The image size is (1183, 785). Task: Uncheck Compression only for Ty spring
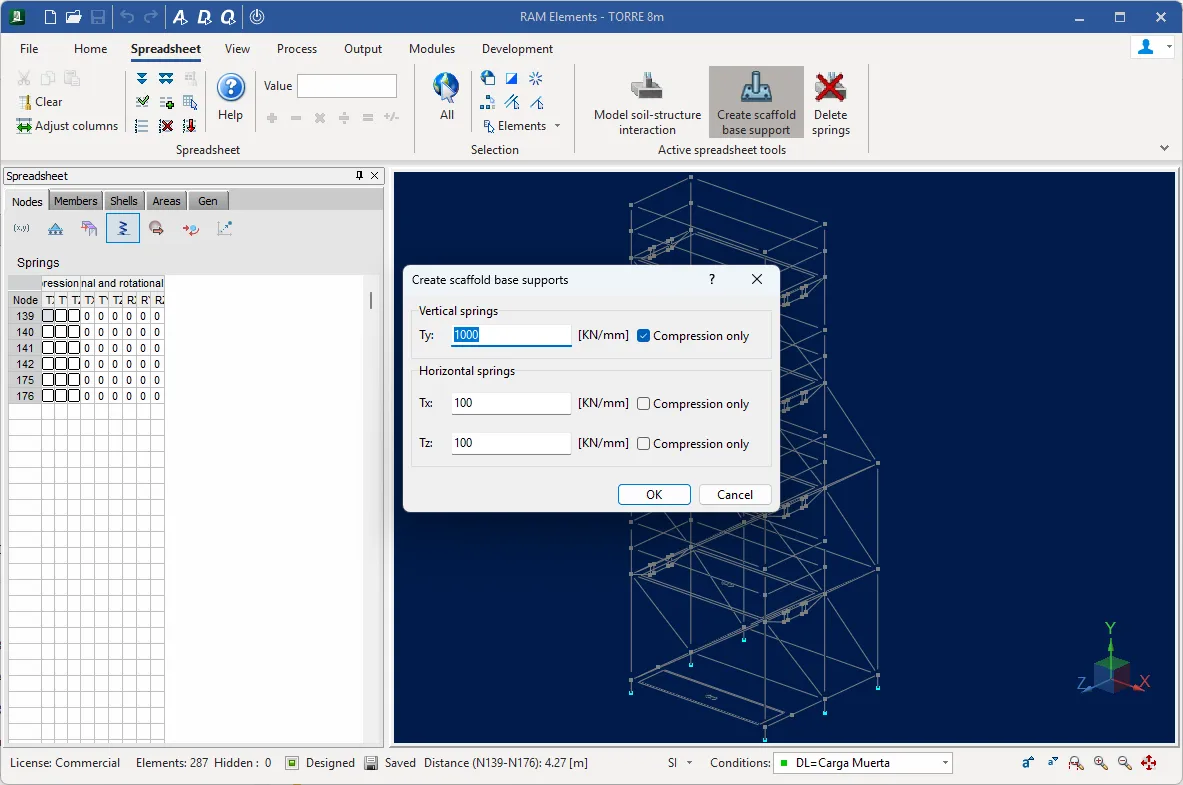pyautogui.click(x=644, y=336)
